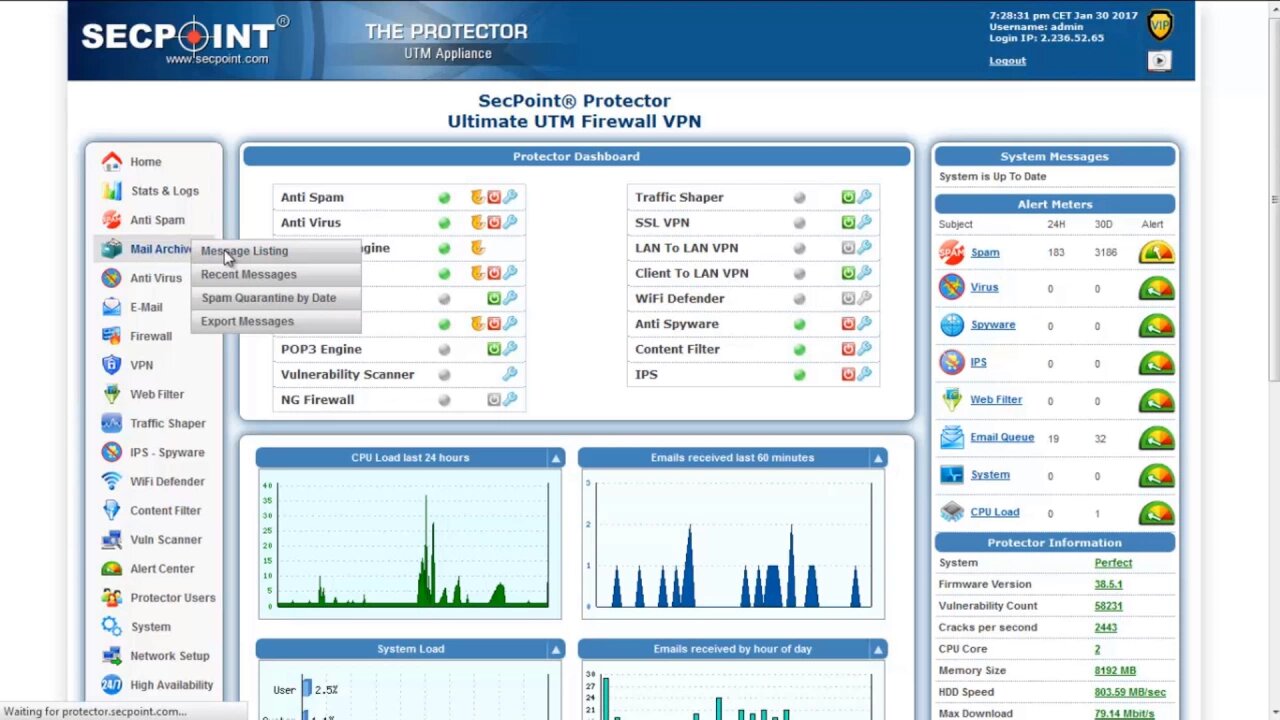
Task: Turn off Anti Virus with power button
Action: point(494,222)
